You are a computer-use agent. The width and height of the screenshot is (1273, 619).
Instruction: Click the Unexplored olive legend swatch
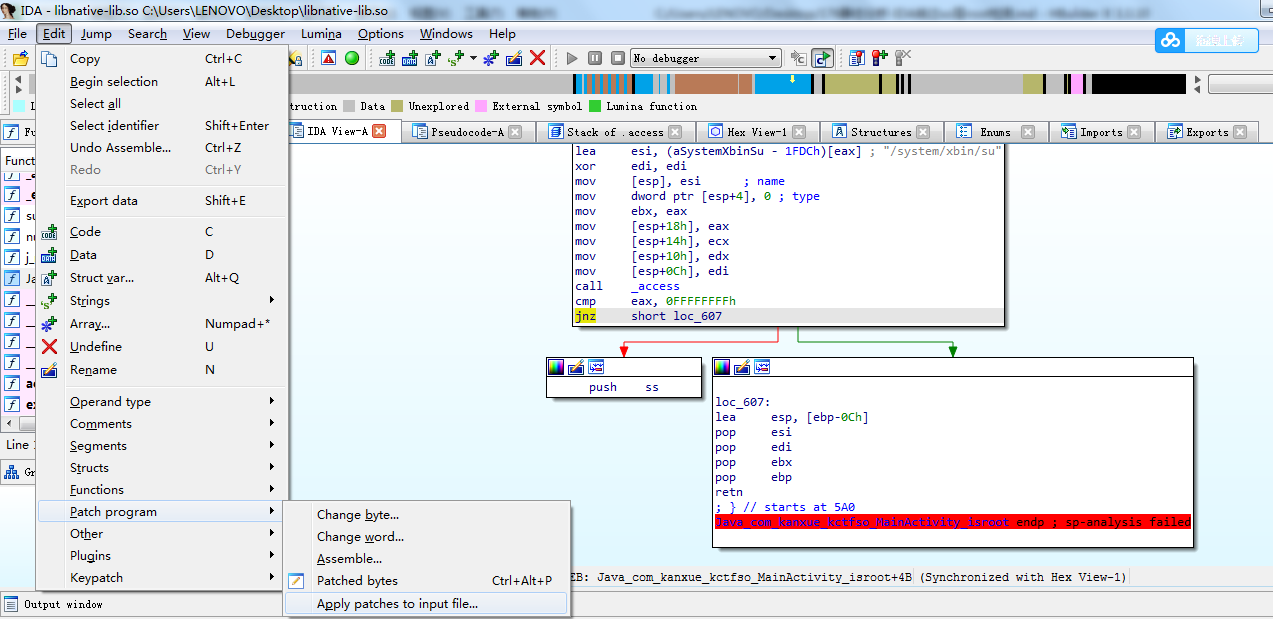tap(397, 106)
